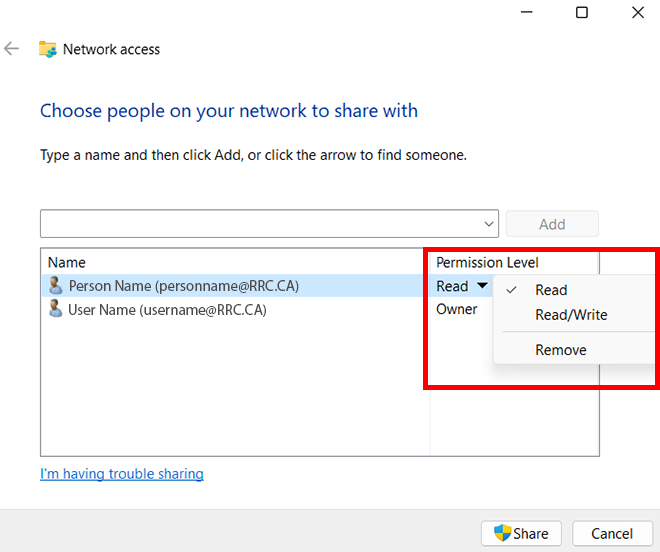Click the Permission Level column header
The image size is (660, 552).
point(487,262)
